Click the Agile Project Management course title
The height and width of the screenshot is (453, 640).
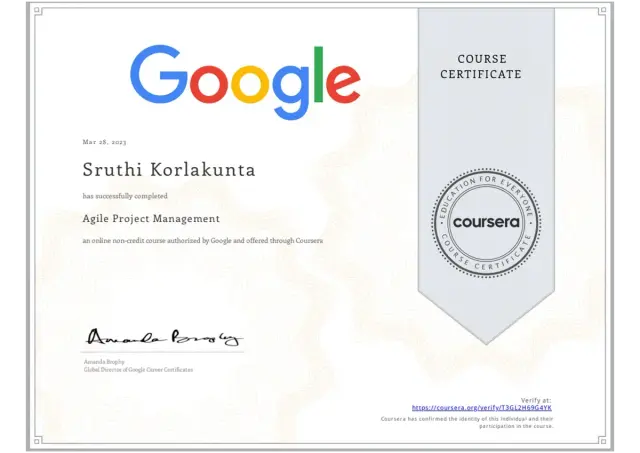tap(151, 218)
